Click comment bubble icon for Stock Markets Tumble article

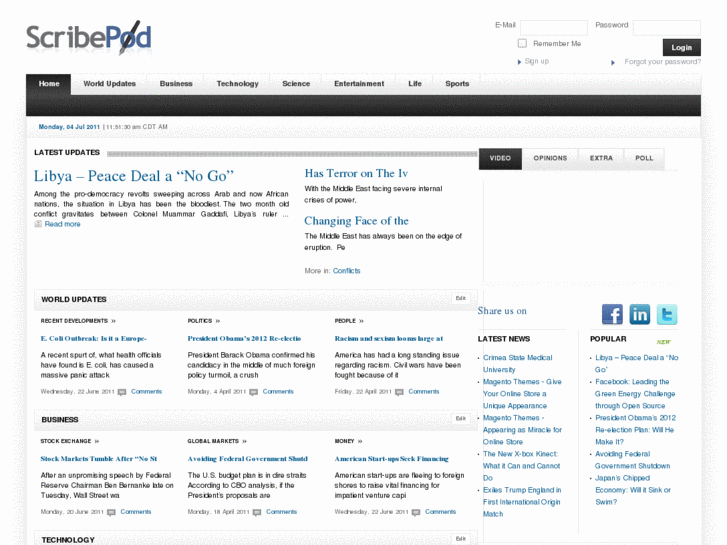coord(111,512)
